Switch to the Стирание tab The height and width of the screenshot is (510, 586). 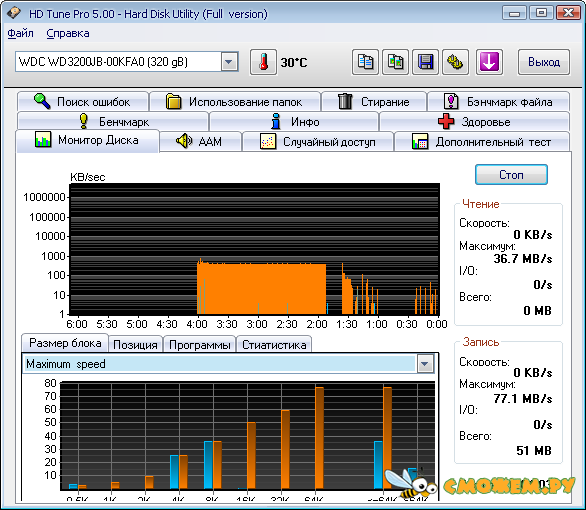[374, 102]
